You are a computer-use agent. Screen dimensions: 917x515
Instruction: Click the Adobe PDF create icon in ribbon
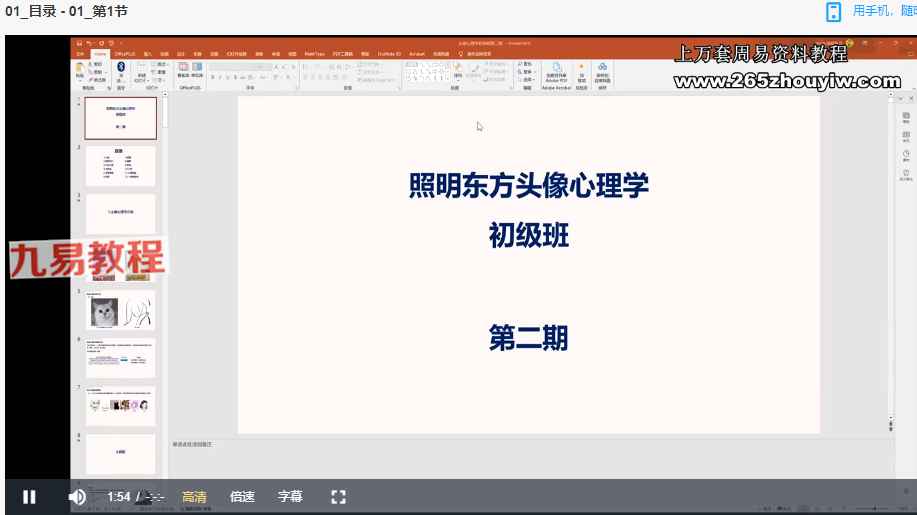point(556,70)
